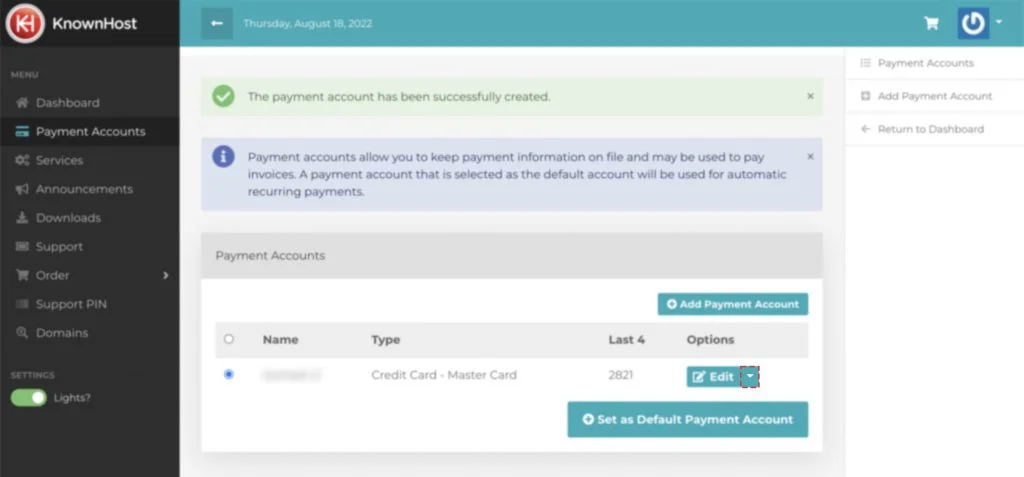
Task: Click the green success checkmark icon
Action: 223,97
